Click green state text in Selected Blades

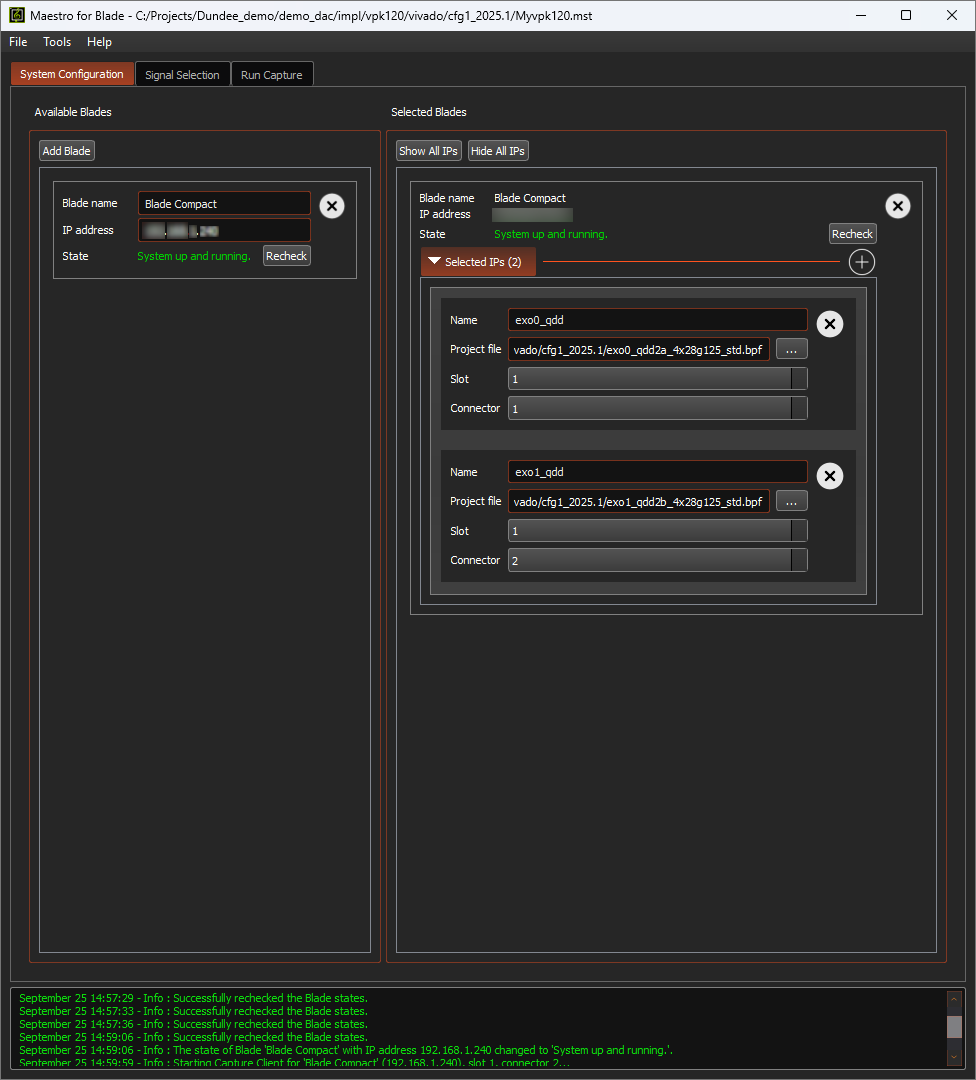click(551, 234)
